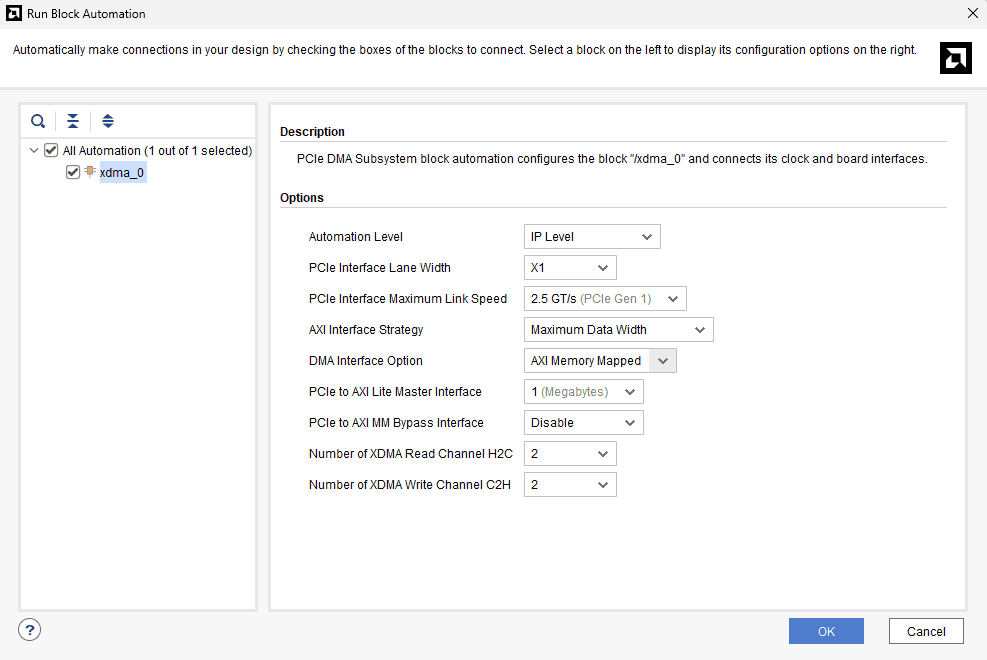Select xdma_0 item in the tree

(122, 173)
